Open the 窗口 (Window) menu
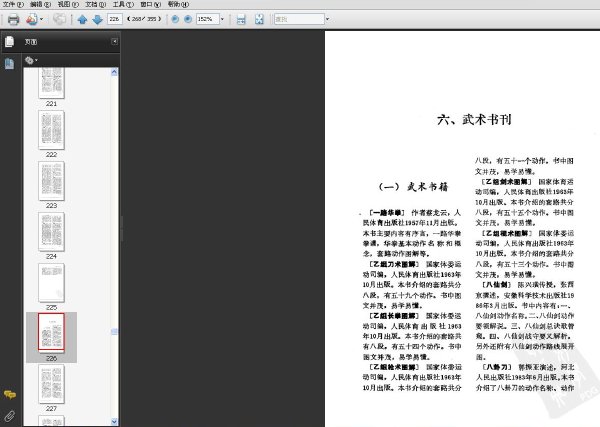Viewport: 600px width, 427px height. 151,4
